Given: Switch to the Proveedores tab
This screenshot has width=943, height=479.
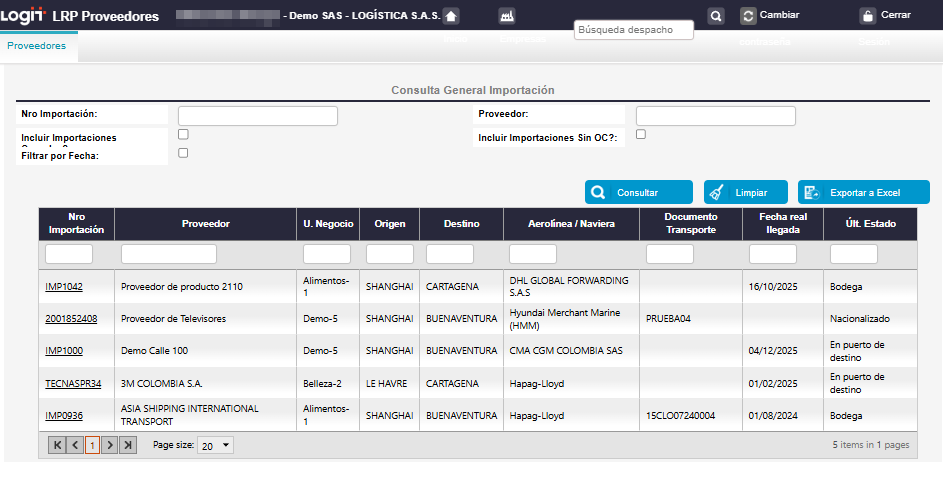Looking at the screenshot, I should coord(36,46).
